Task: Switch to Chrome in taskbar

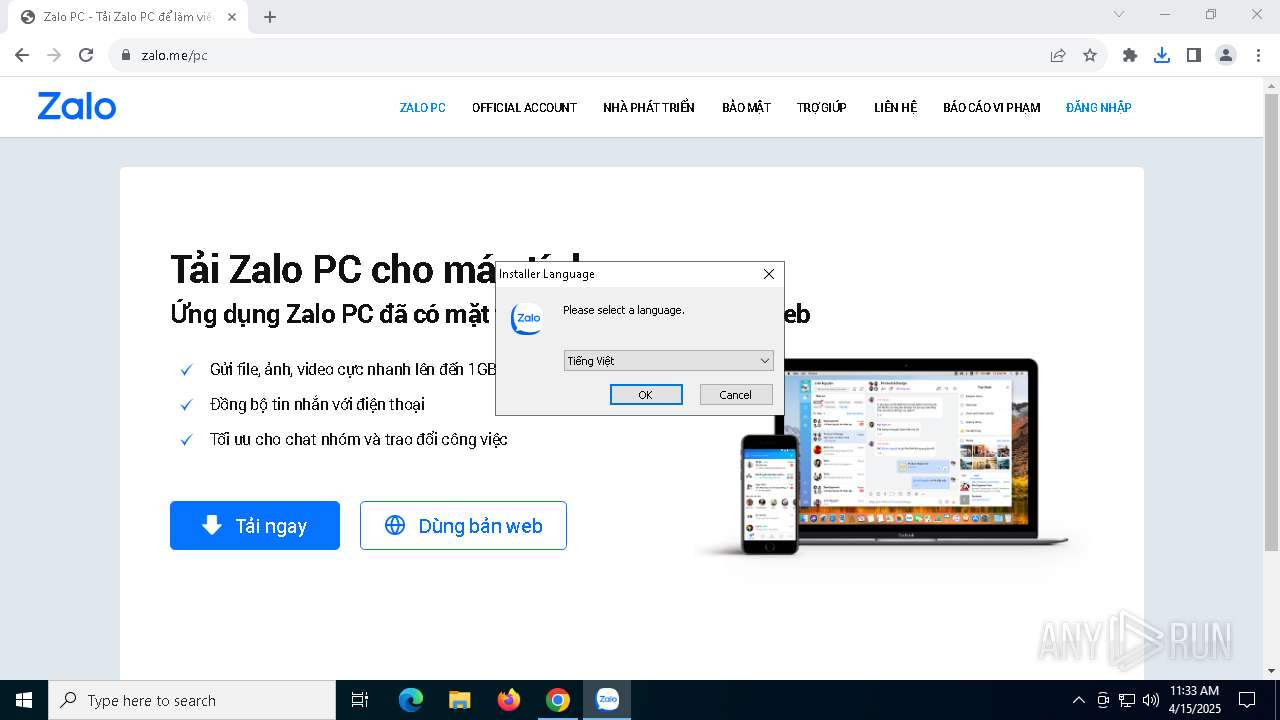Action: (558, 700)
